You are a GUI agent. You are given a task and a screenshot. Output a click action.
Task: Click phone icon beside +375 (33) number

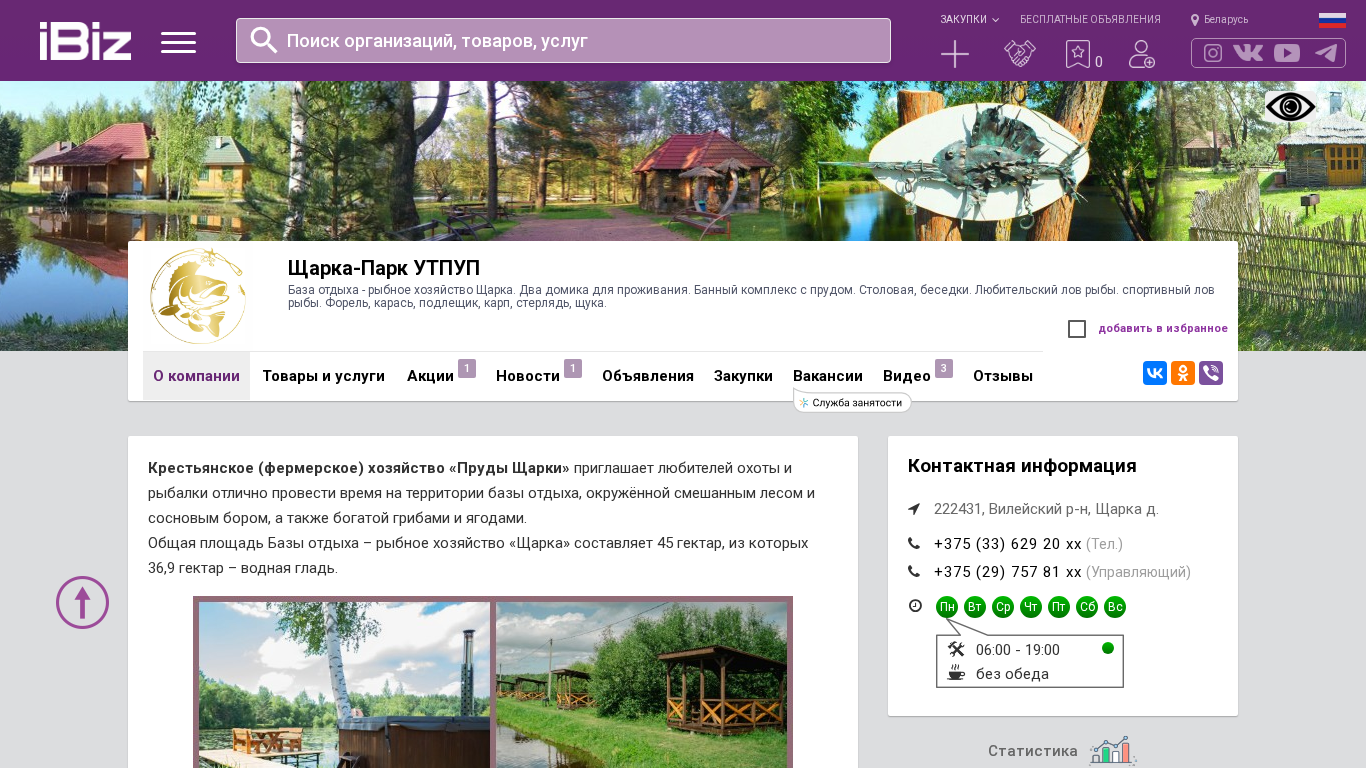point(914,544)
